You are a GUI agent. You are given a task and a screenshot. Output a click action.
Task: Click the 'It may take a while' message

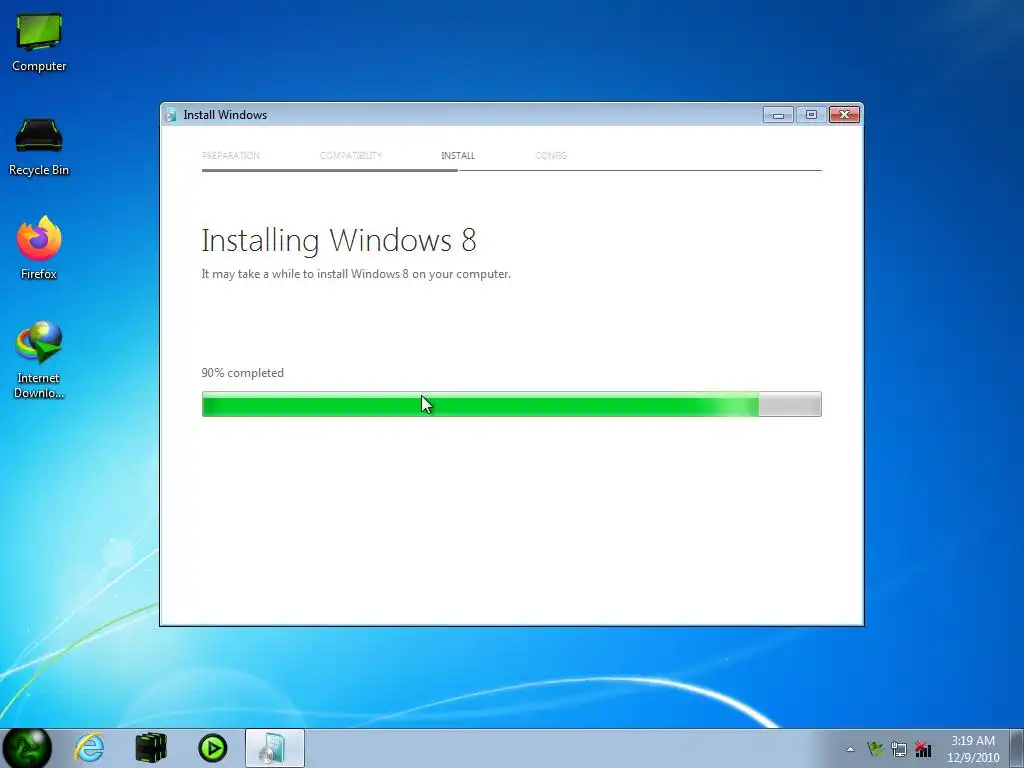(x=356, y=274)
